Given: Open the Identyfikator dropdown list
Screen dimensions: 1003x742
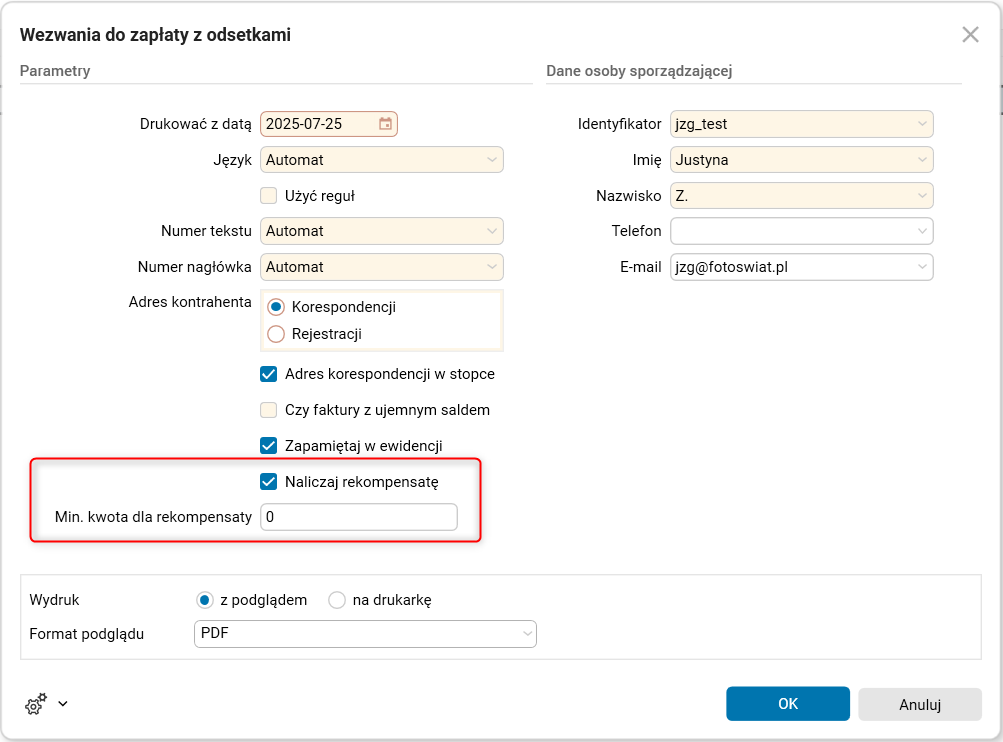Looking at the screenshot, I should 922,124.
